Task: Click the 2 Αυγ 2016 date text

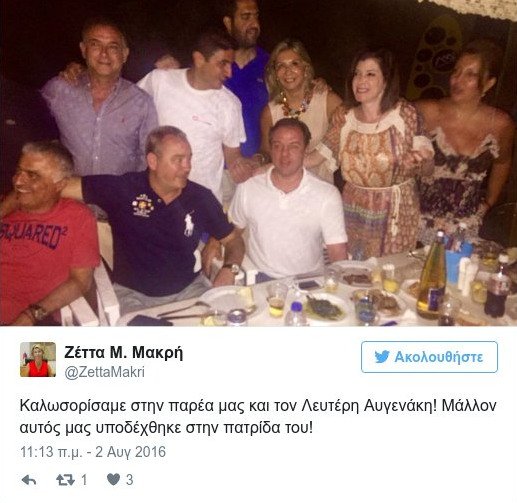Action: pos(131,452)
